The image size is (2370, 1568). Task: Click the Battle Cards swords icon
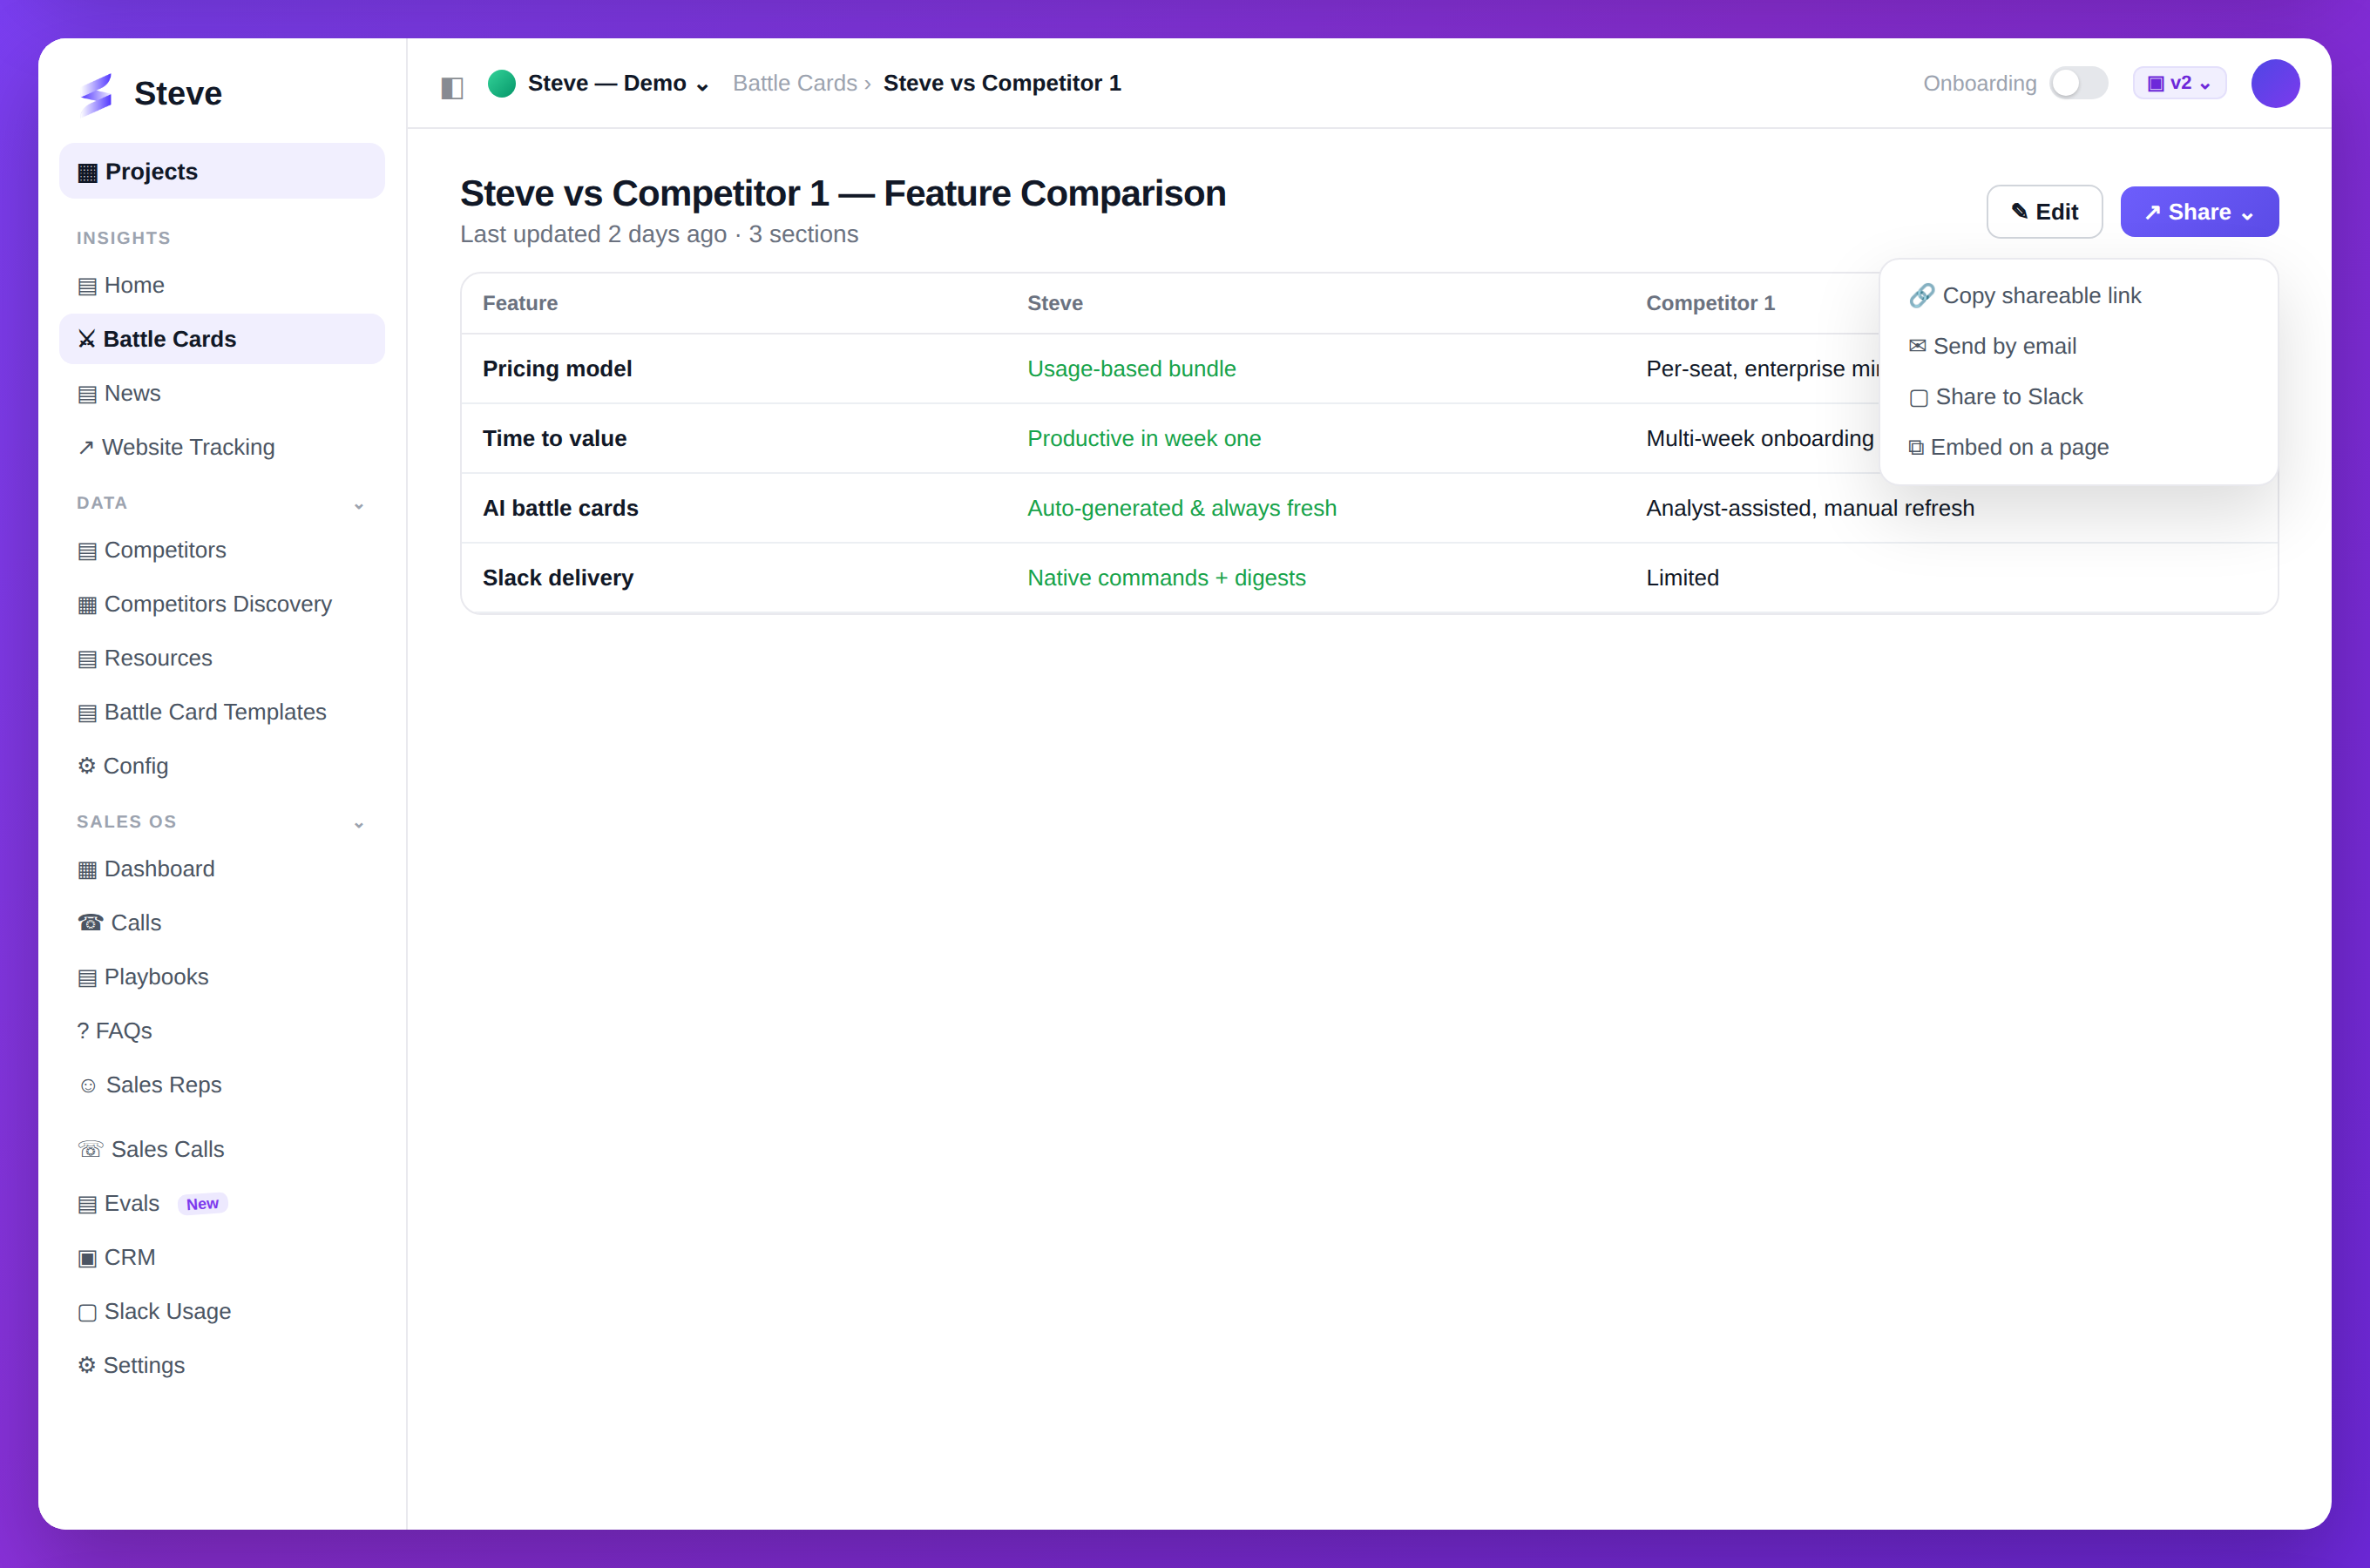click(x=87, y=340)
